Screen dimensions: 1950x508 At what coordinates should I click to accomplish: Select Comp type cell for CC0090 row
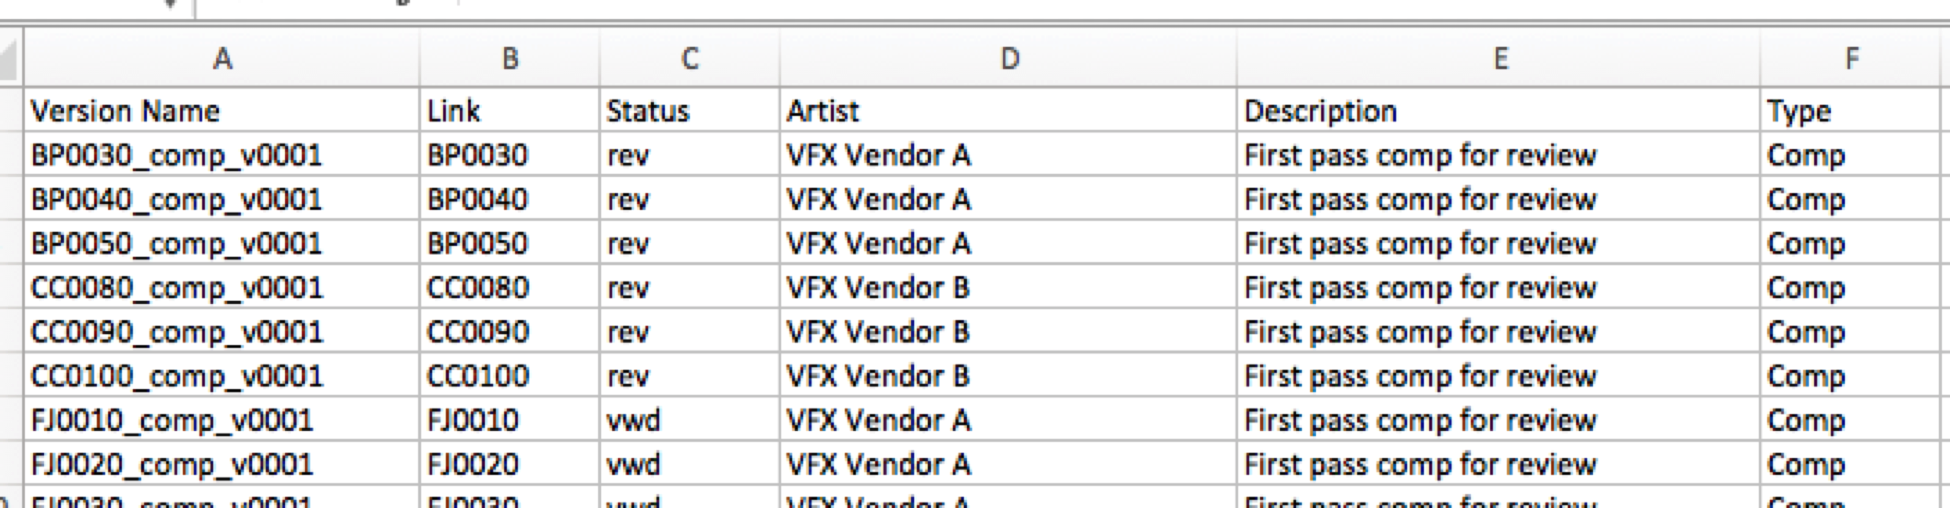coord(1805,332)
